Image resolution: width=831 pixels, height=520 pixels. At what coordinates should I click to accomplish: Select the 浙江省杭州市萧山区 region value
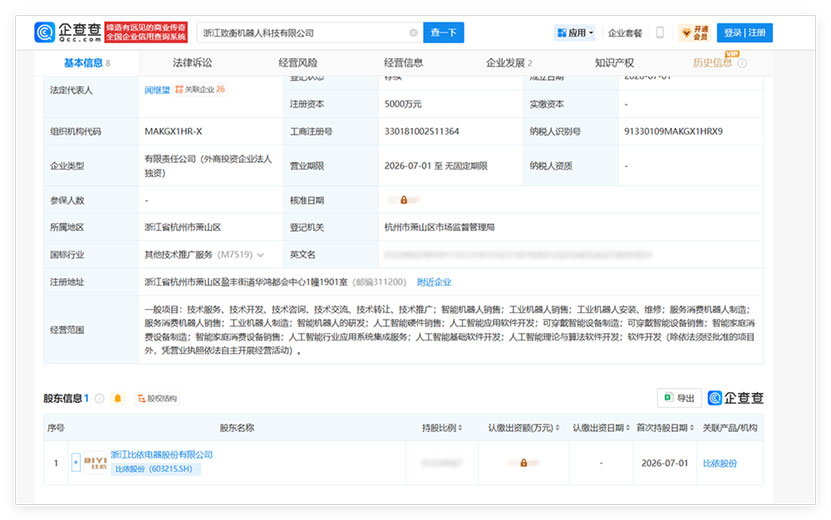coord(183,227)
